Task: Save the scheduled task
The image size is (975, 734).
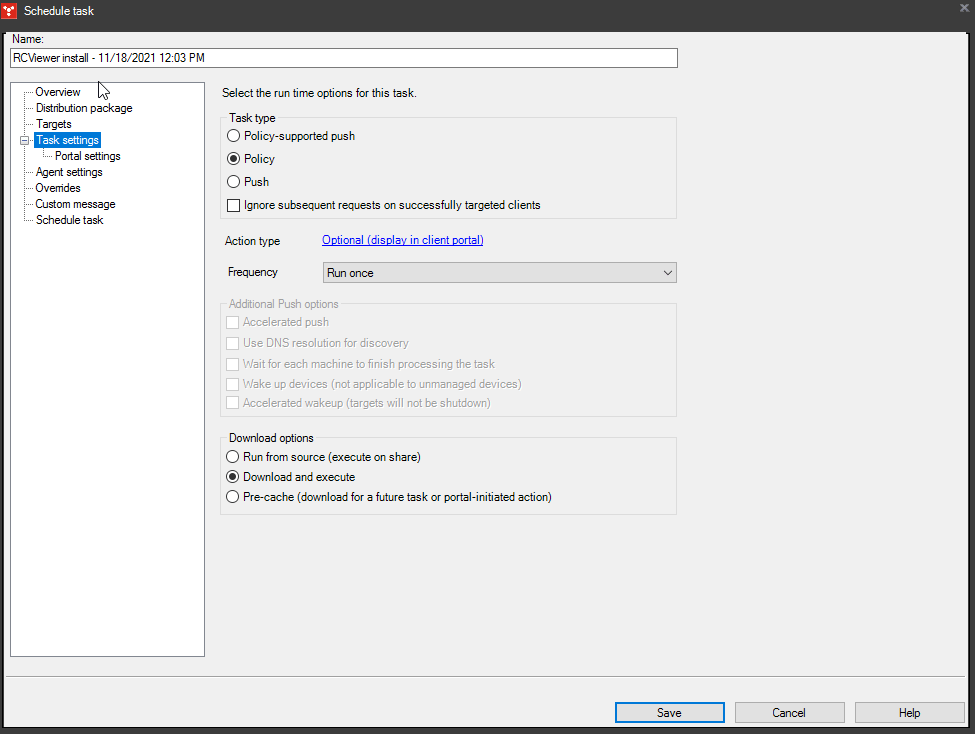Action: tap(669, 712)
